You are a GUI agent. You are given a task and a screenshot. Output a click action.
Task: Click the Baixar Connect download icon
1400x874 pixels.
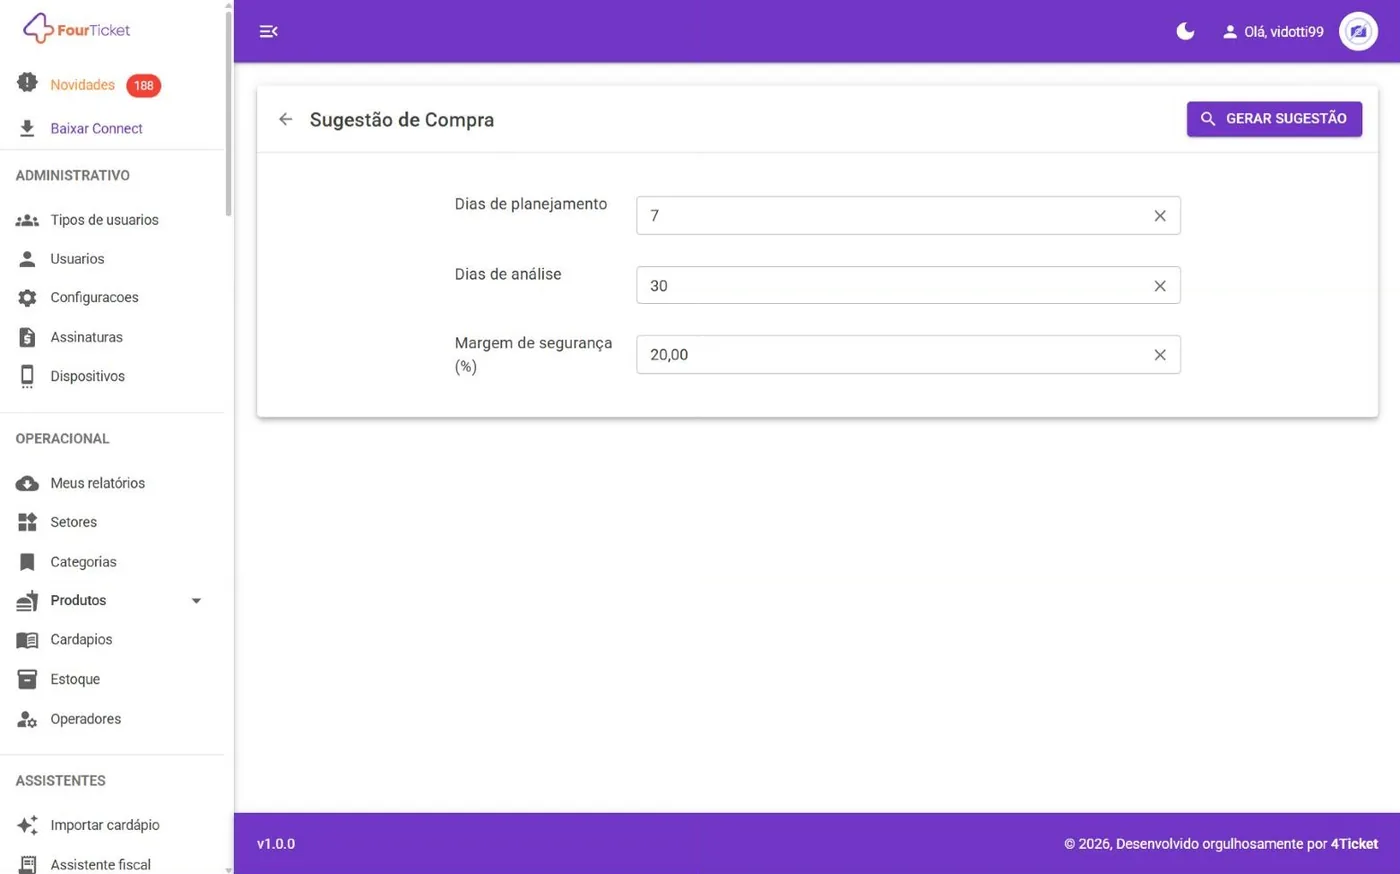pyautogui.click(x=27, y=128)
